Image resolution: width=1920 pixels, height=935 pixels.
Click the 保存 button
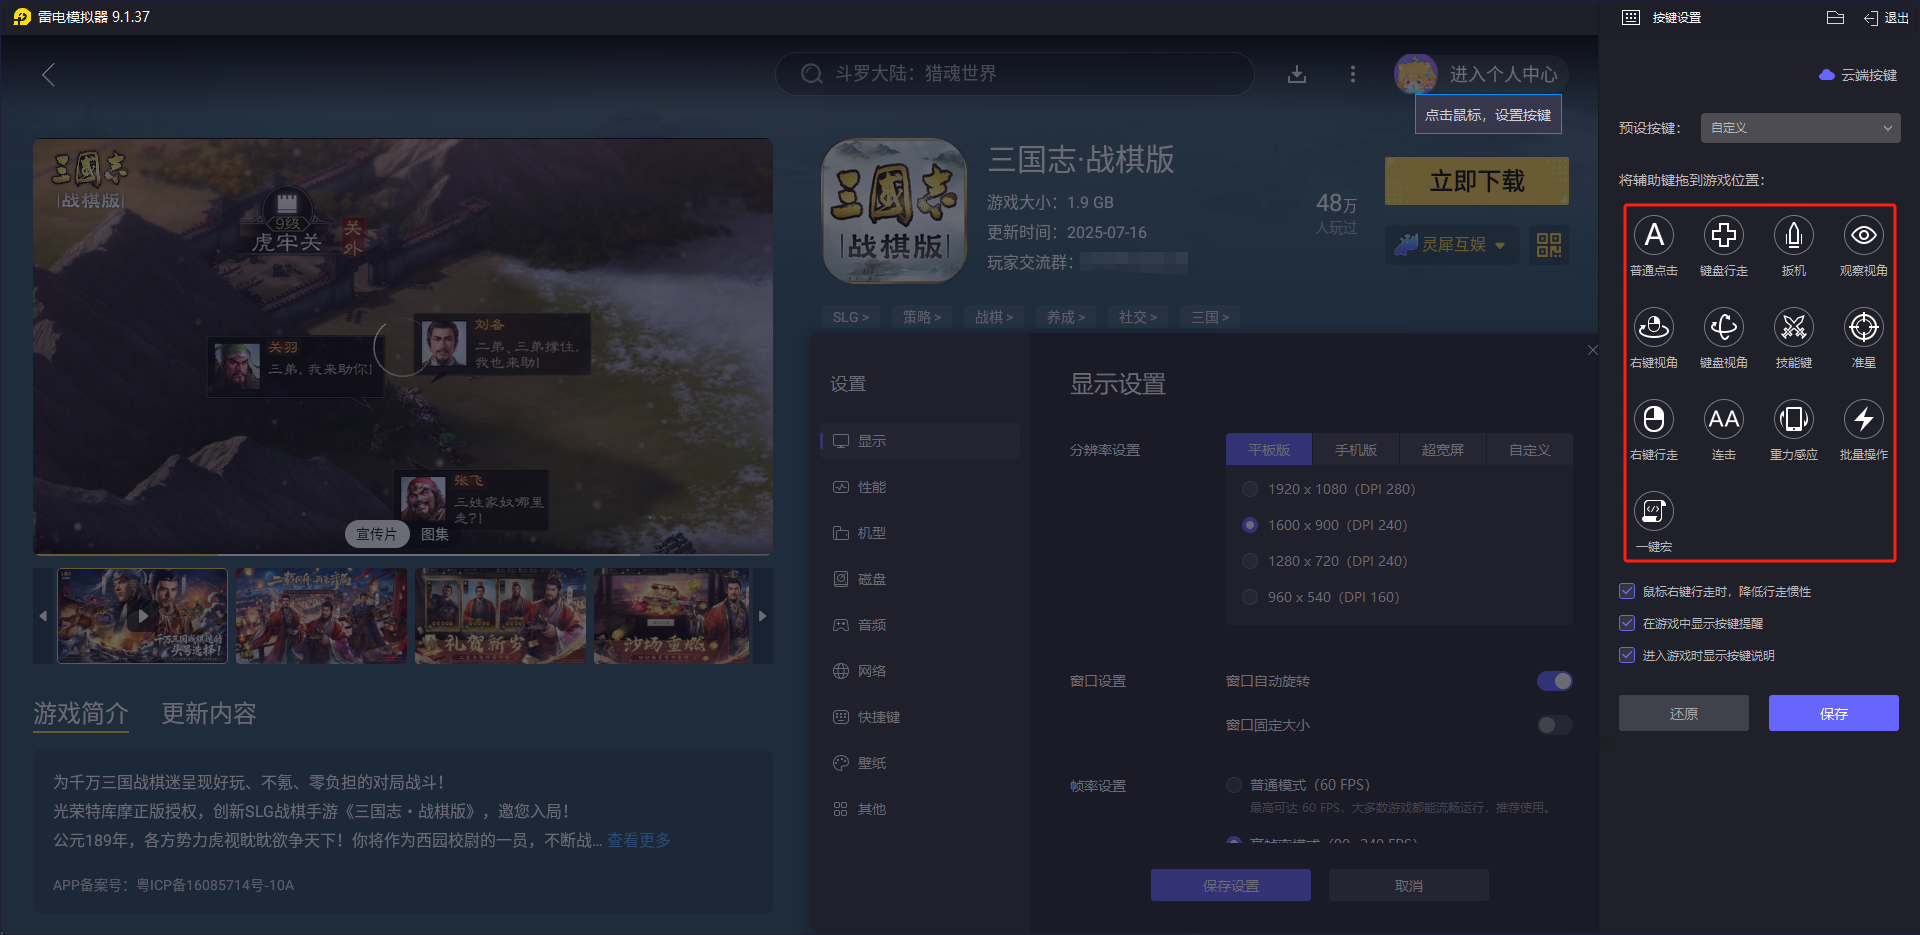[x=1834, y=713]
